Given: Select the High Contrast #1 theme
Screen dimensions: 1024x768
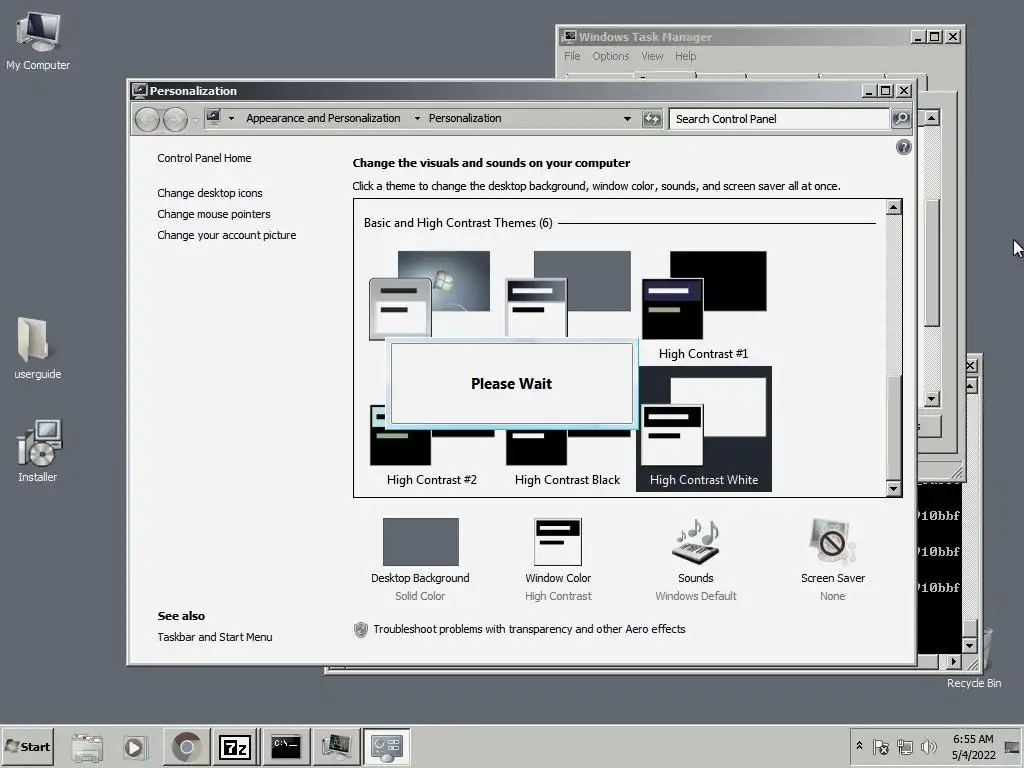Looking at the screenshot, I should (x=703, y=306).
